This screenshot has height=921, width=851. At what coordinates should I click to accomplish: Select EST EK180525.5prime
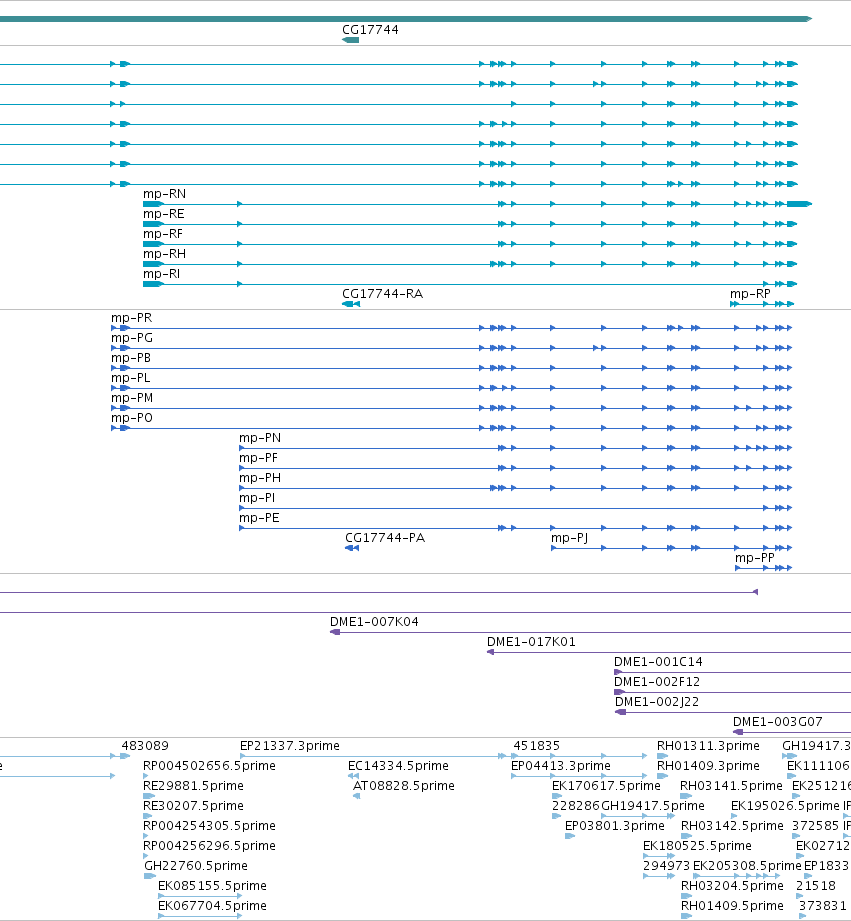(697, 845)
